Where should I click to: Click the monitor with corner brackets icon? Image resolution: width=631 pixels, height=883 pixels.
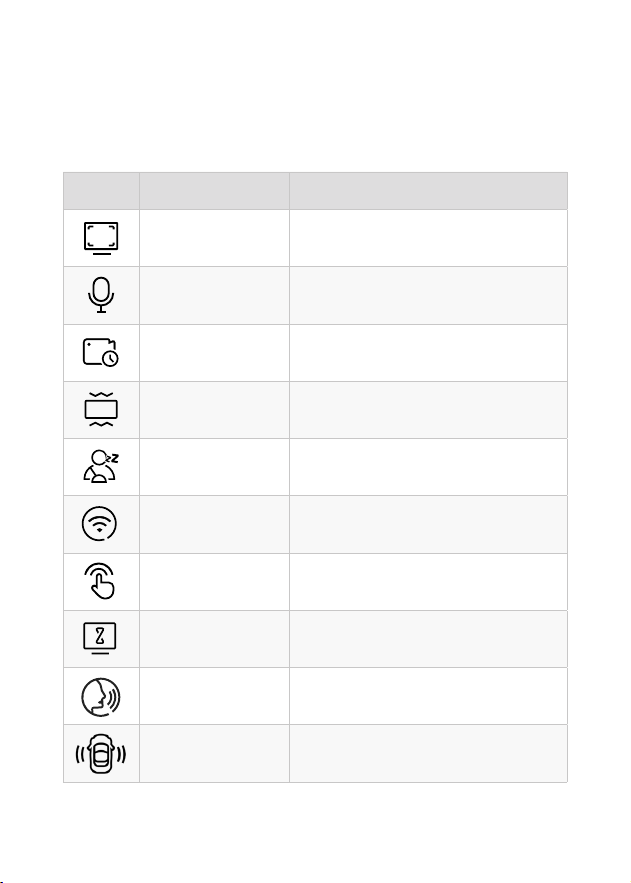pyautogui.click(x=101, y=238)
